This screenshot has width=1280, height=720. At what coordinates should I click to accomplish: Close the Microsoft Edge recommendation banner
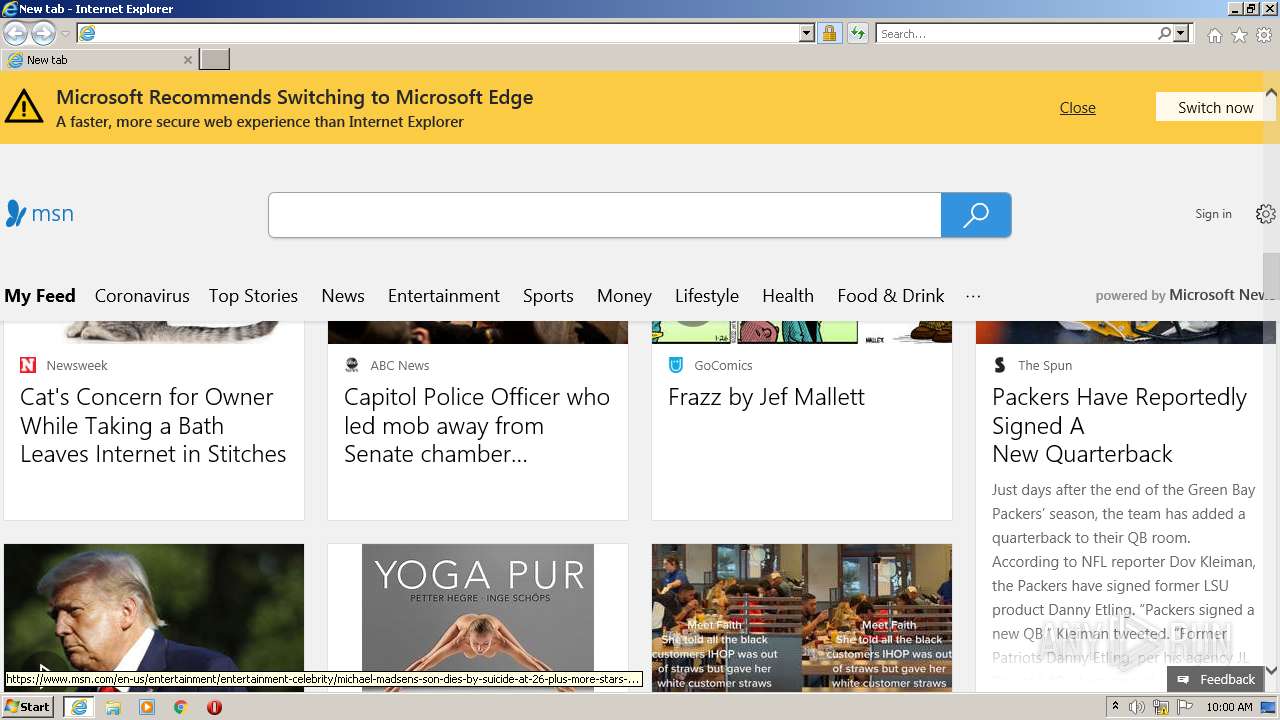(1077, 108)
